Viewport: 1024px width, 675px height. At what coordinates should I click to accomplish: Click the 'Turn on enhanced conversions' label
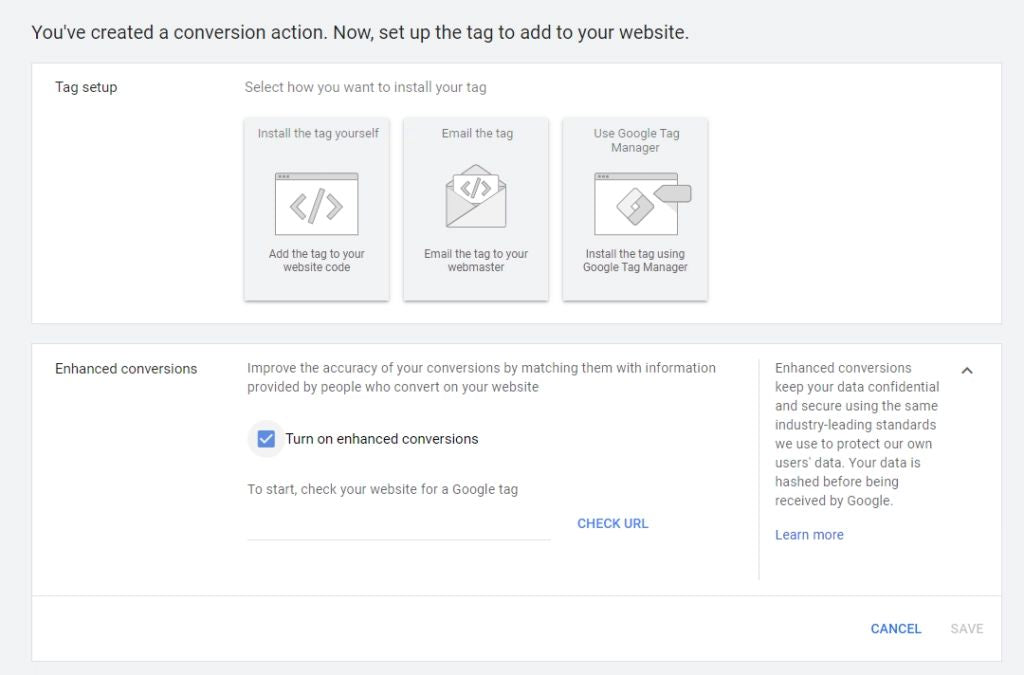(382, 439)
